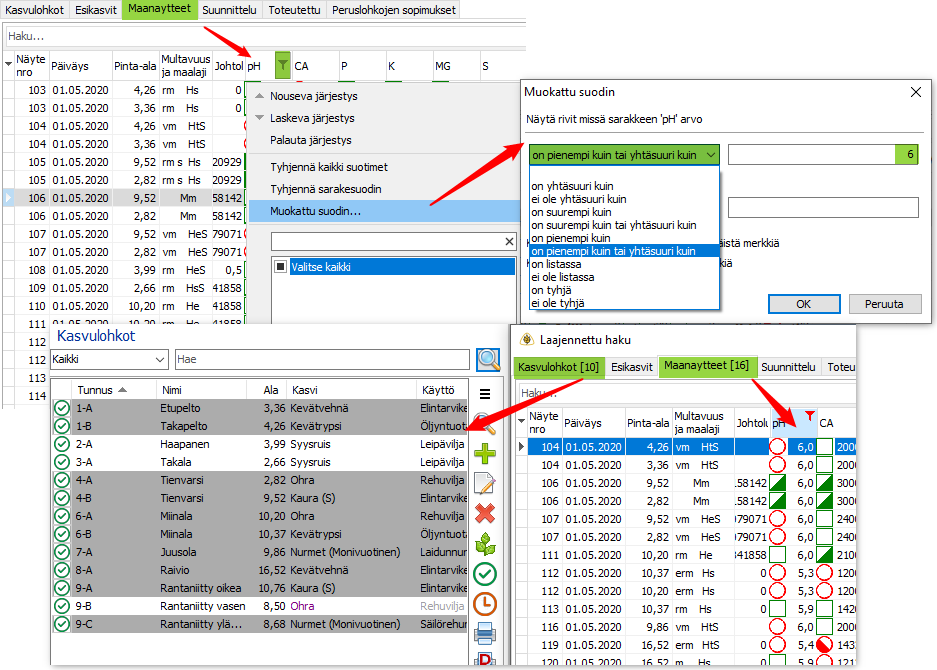Click the orange clock history icon

tap(485, 604)
